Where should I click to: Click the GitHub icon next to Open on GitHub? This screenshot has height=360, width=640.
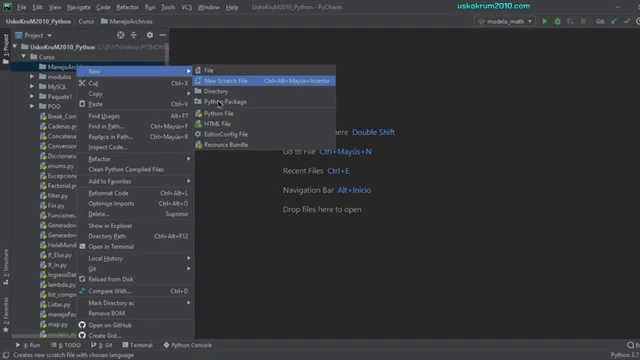(x=82, y=325)
